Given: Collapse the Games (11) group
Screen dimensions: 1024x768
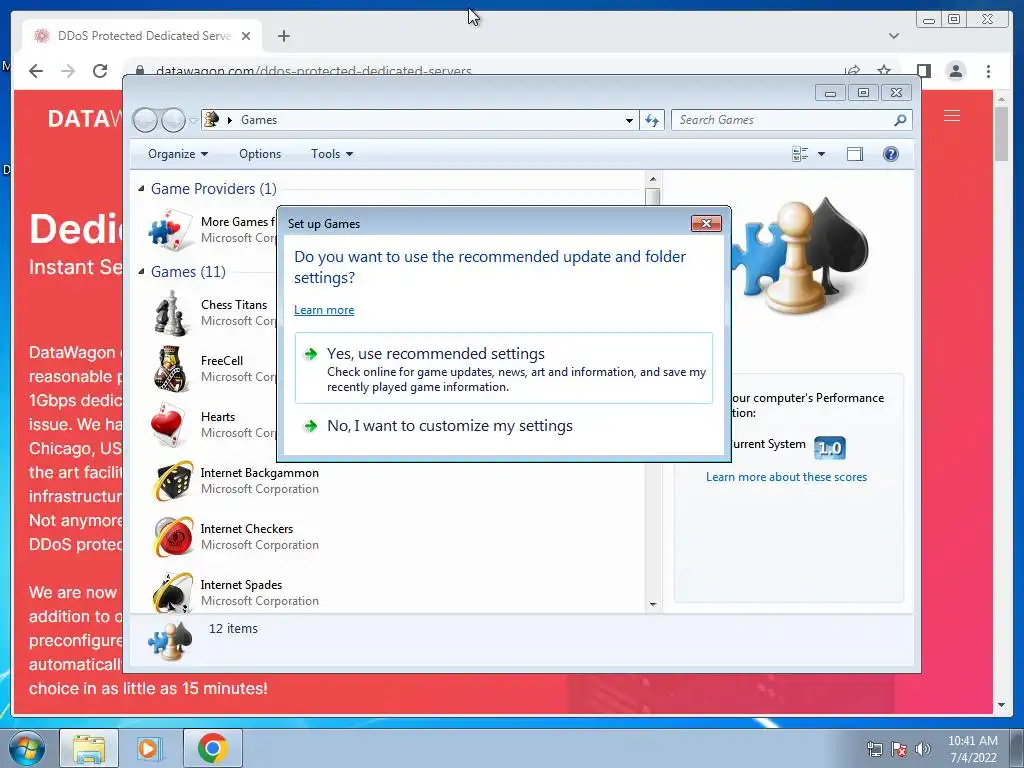Looking at the screenshot, I should (x=141, y=271).
